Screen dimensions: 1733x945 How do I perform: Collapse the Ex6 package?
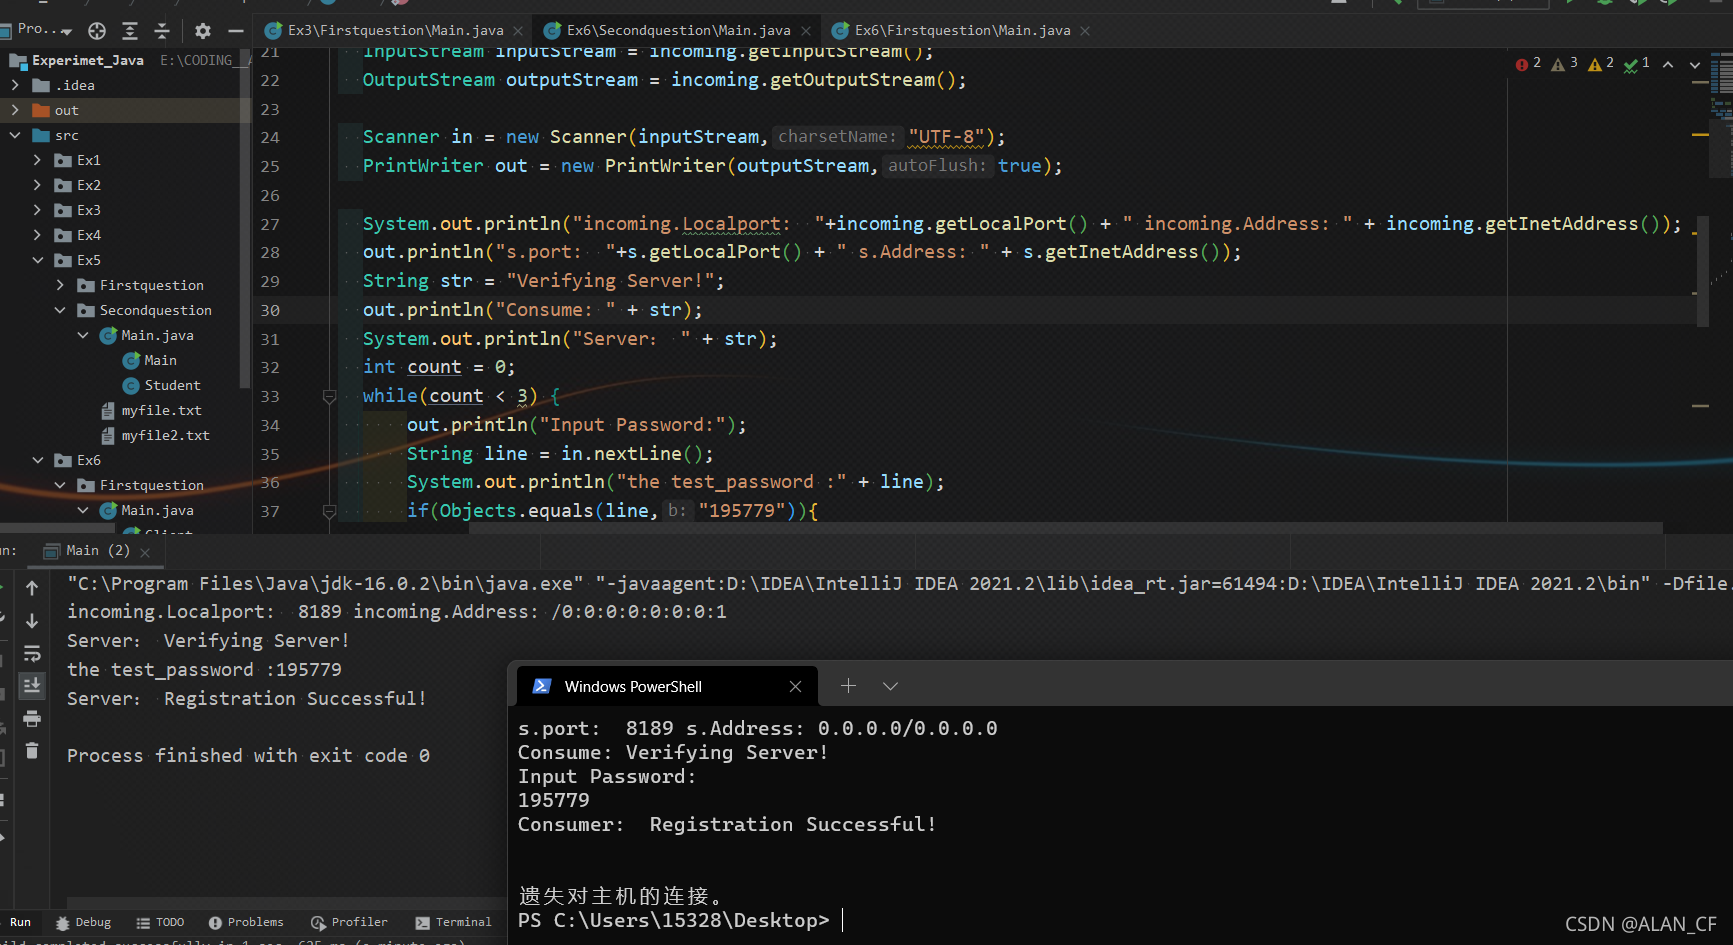[x=37, y=460]
